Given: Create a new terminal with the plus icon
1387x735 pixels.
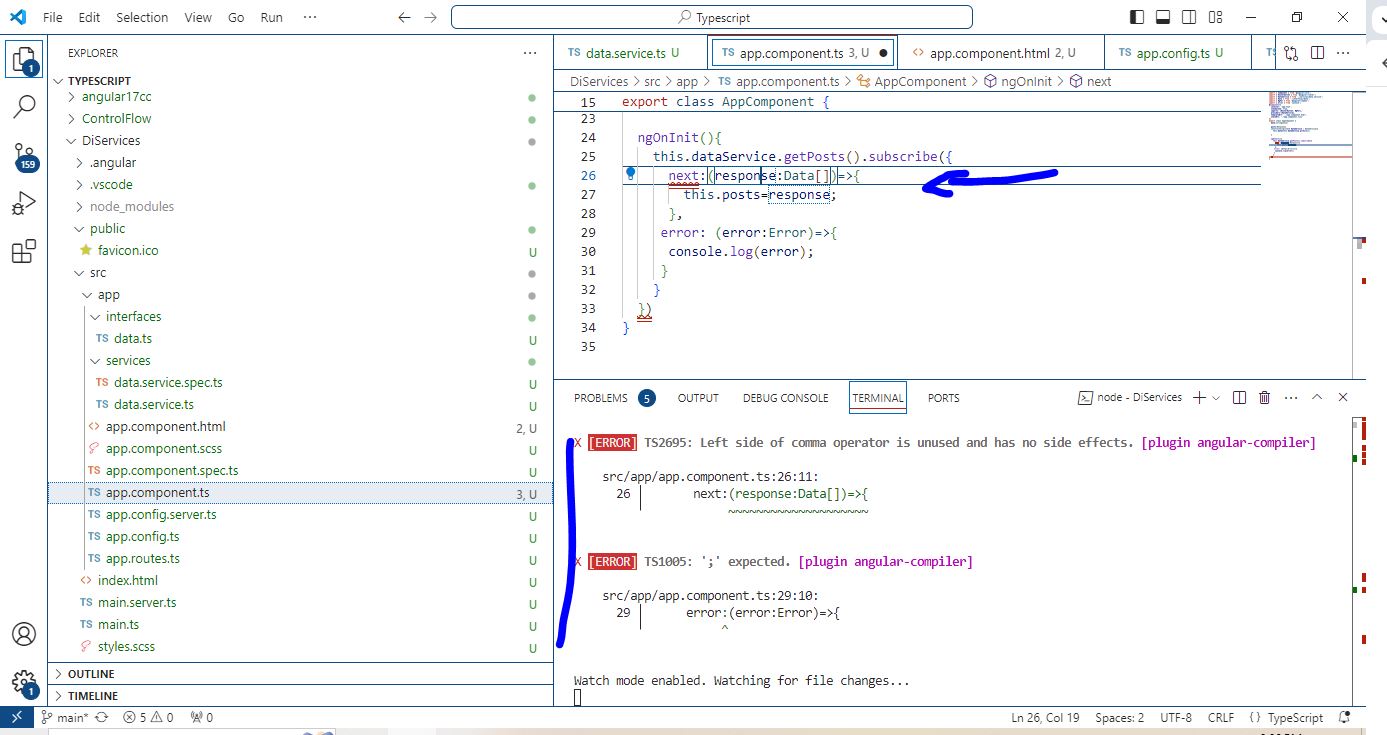Looking at the screenshot, I should coord(1199,397).
